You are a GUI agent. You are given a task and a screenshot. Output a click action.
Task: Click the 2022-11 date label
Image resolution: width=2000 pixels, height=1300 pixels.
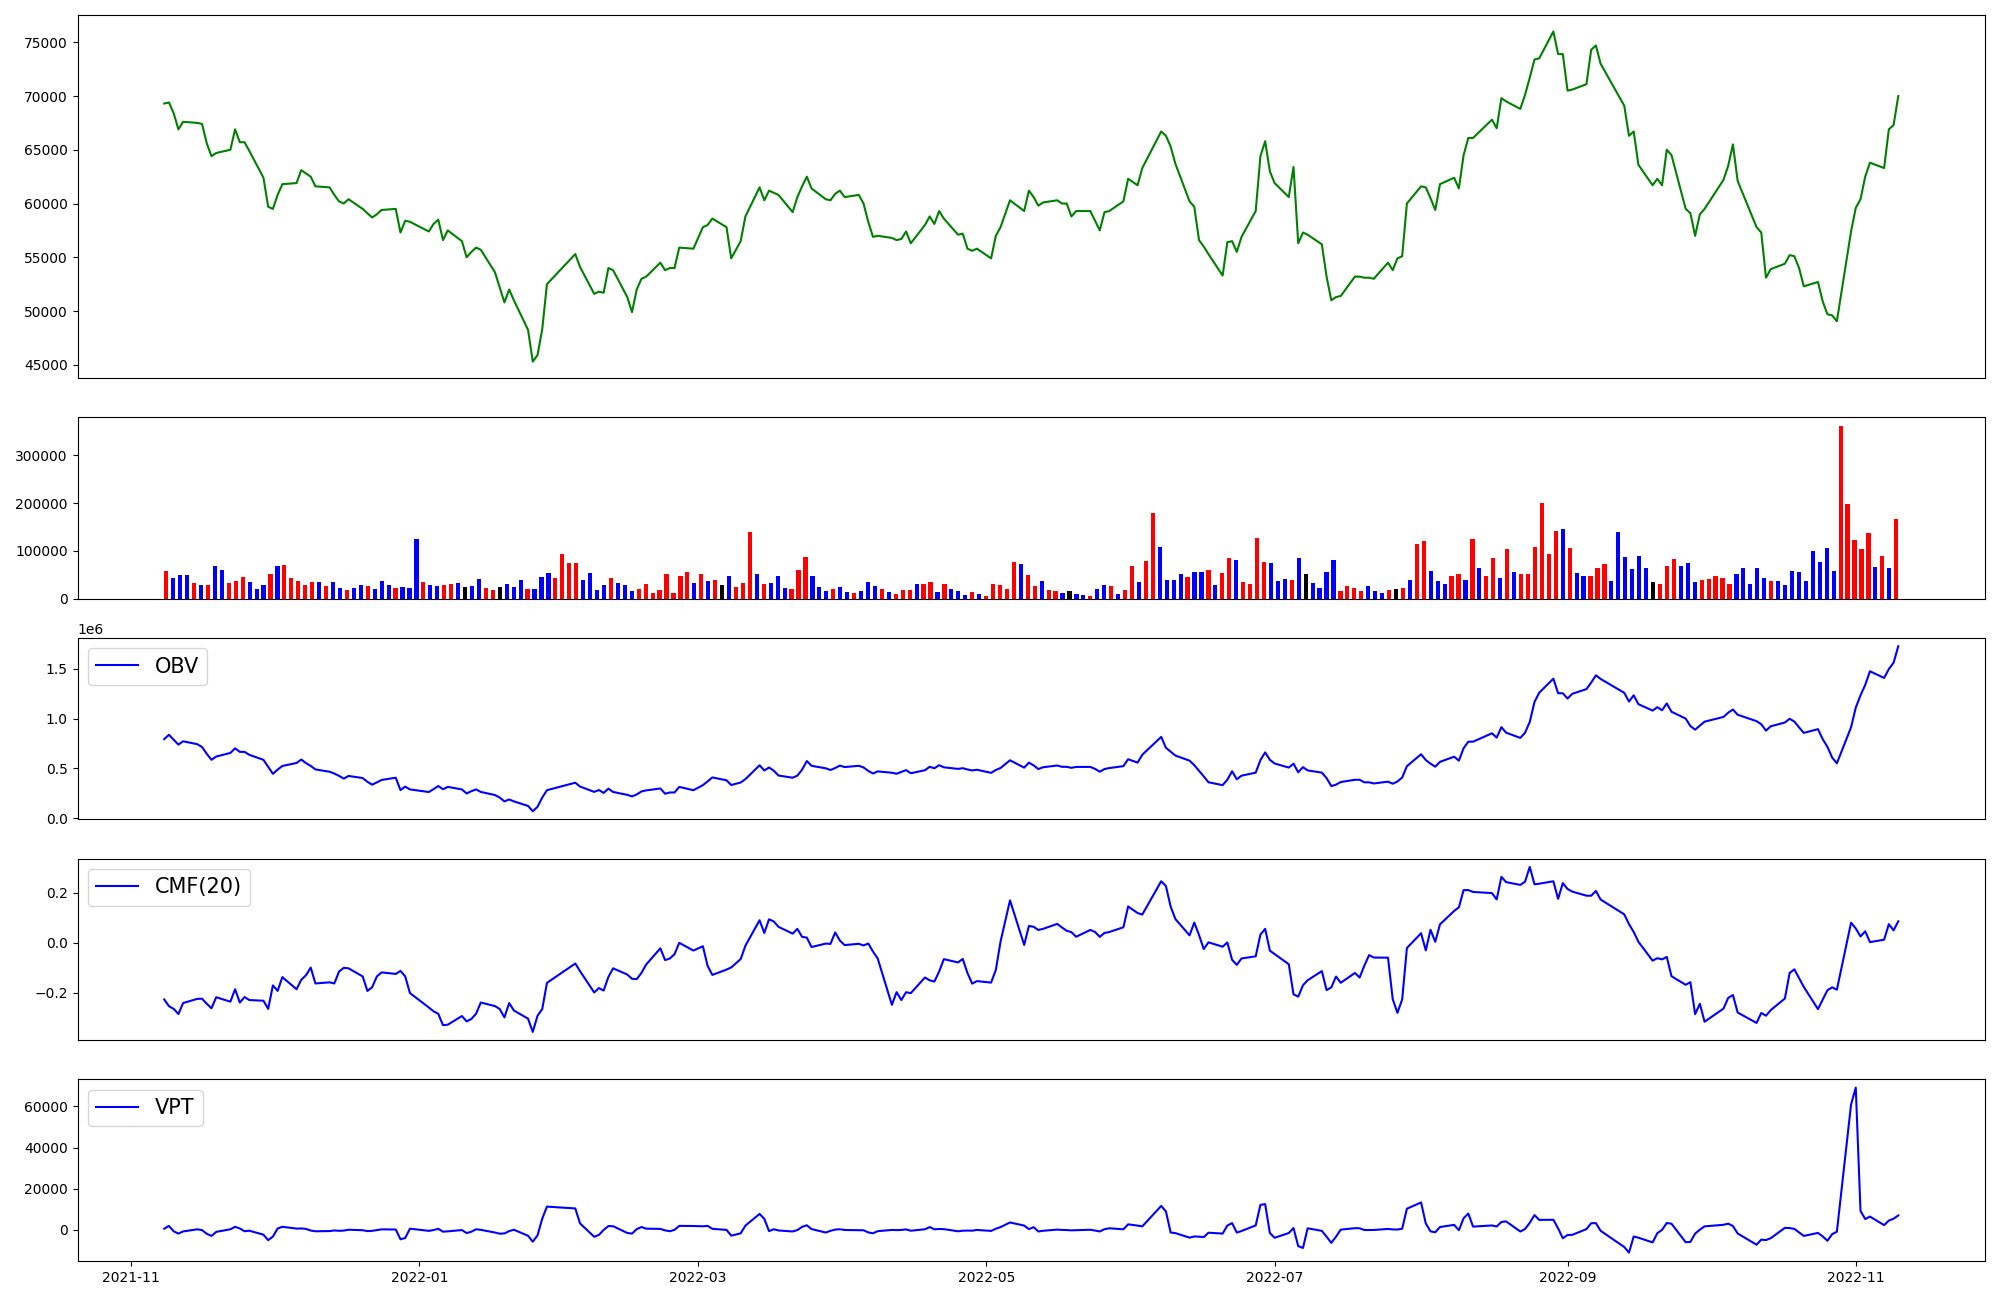click(x=1856, y=1277)
